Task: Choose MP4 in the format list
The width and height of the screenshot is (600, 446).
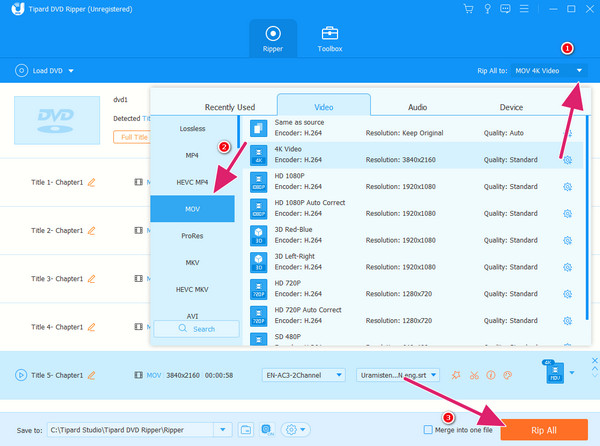Action: click(x=192, y=156)
